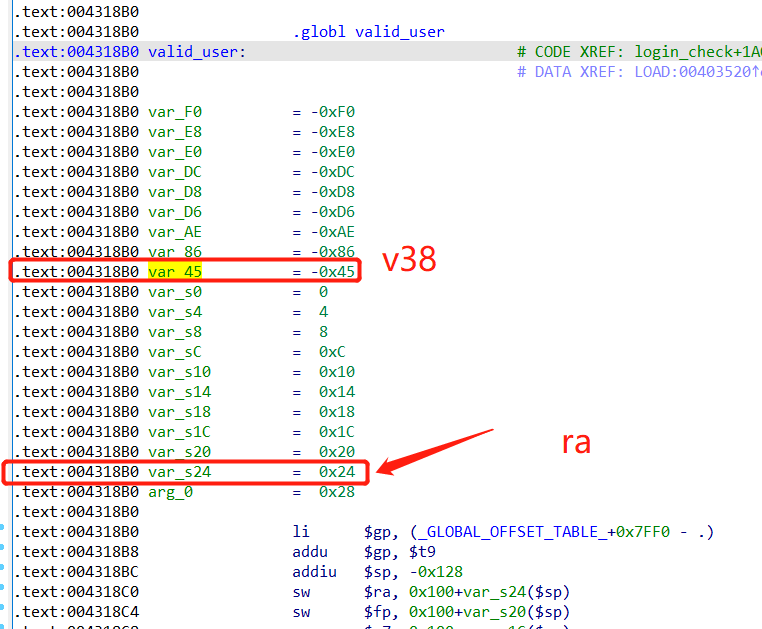Image resolution: width=762 pixels, height=629 pixels.
Task: Select the var_s1C variable name
Action: click(x=179, y=432)
